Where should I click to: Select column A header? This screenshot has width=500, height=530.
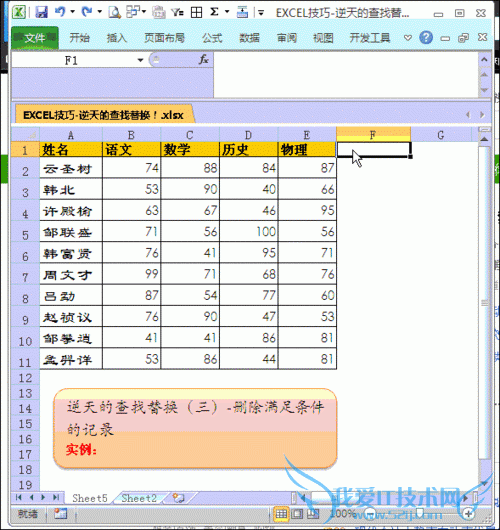[71, 135]
